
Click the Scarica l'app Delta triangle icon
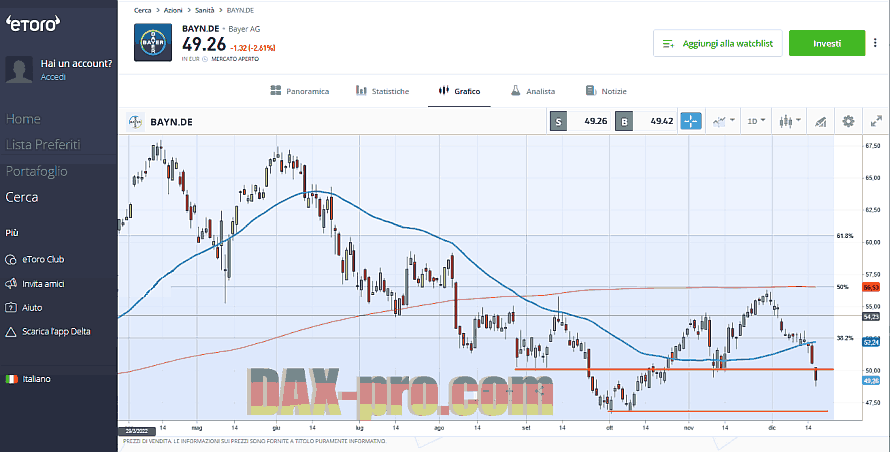click(10, 332)
